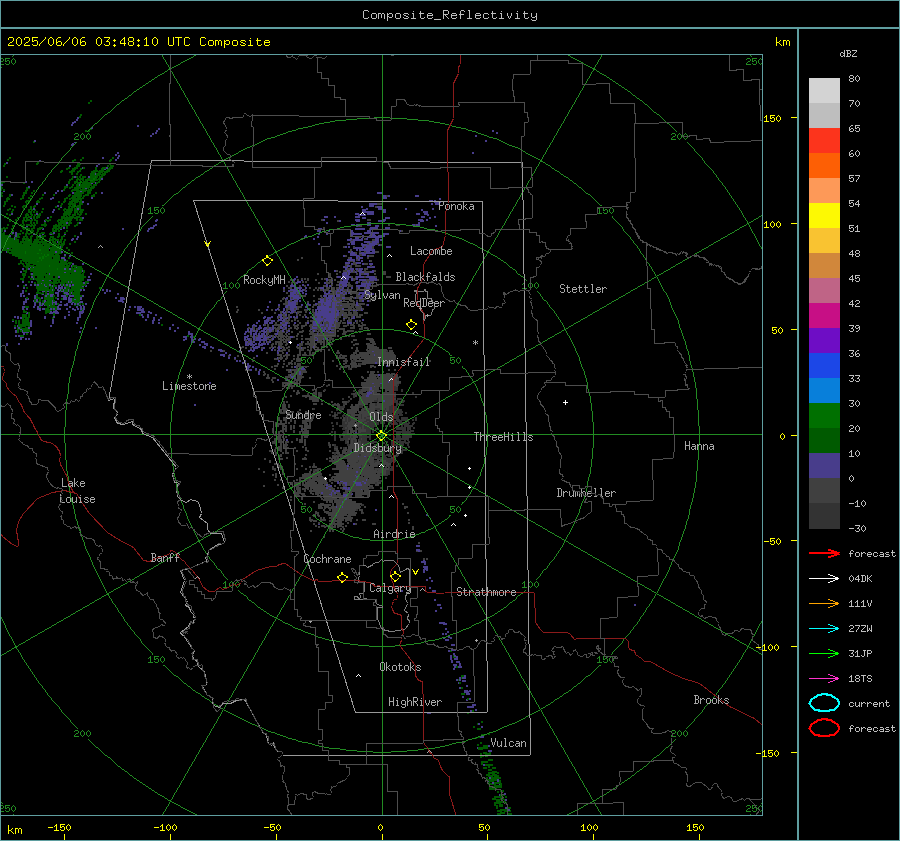
Task: Click the dBZ legend heading
Action: point(848,53)
